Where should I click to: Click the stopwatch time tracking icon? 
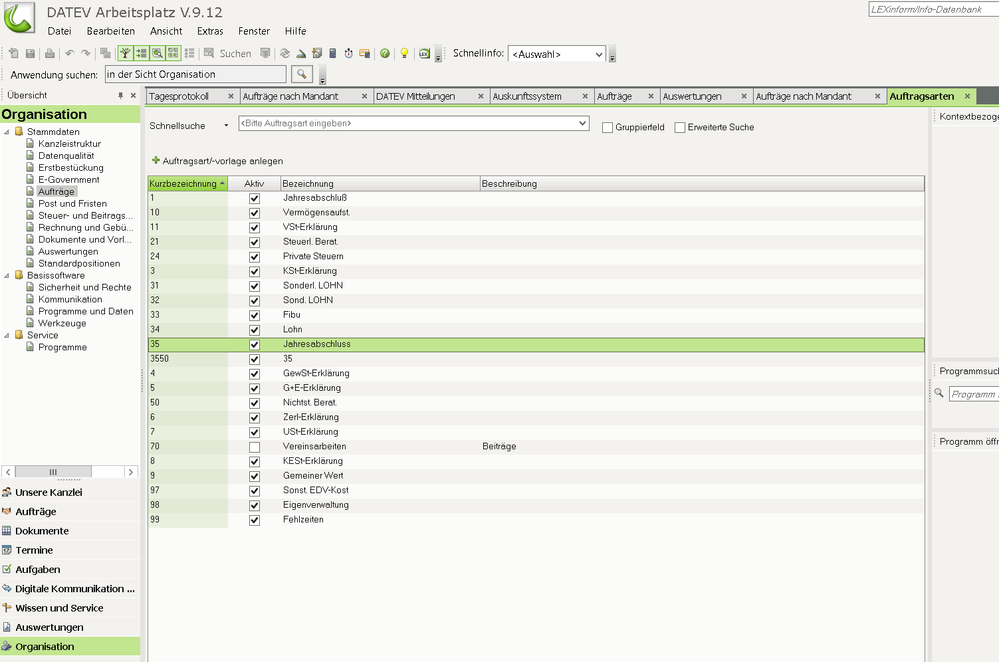click(349, 54)
